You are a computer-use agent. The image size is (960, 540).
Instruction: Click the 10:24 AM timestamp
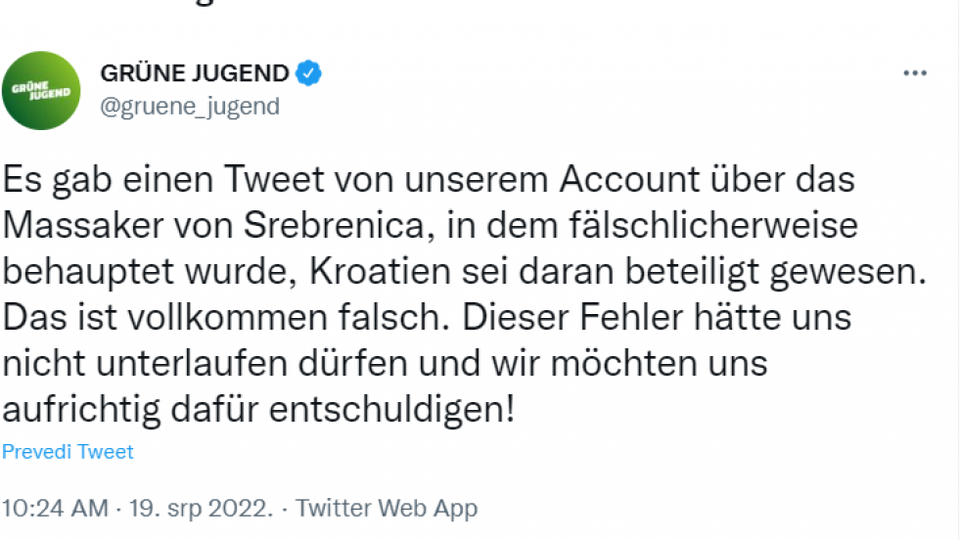(55, 508)
